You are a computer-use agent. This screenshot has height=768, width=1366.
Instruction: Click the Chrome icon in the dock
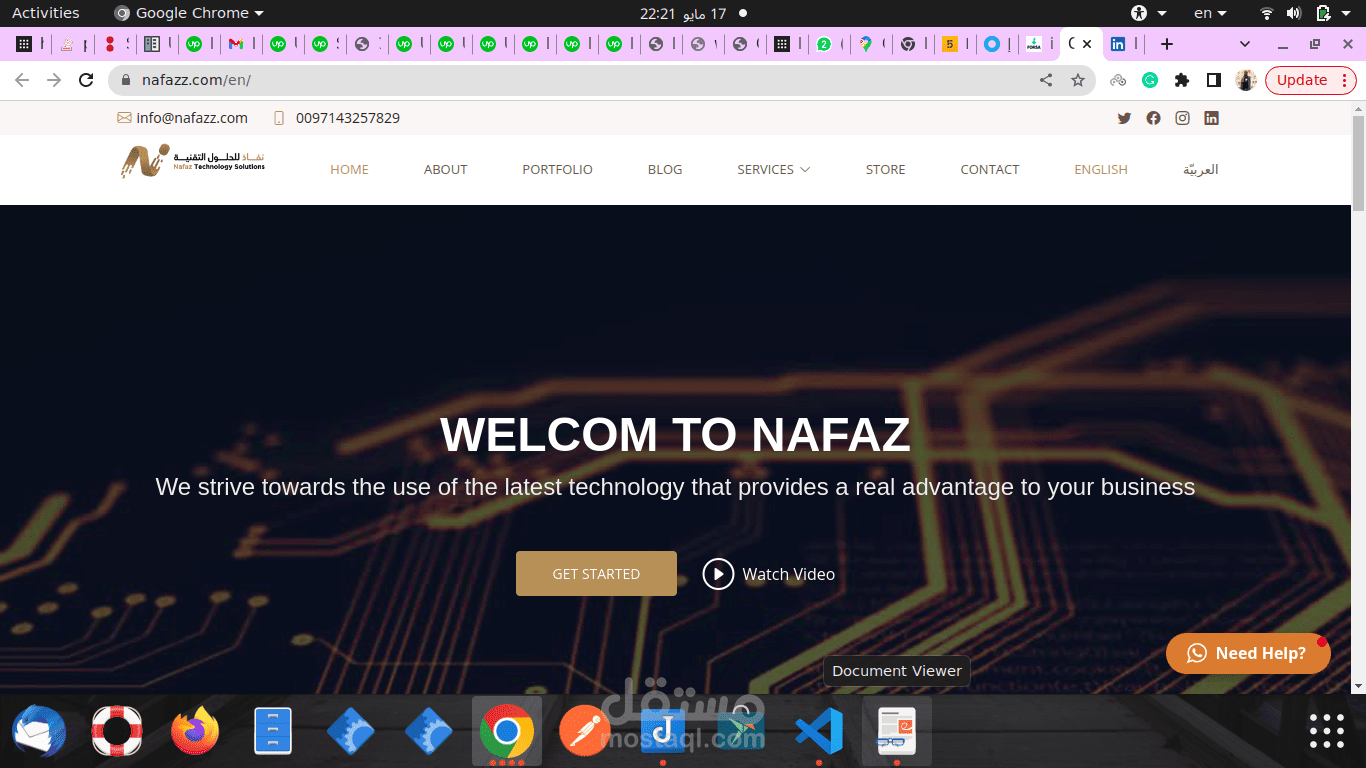(x=507, y=731)
